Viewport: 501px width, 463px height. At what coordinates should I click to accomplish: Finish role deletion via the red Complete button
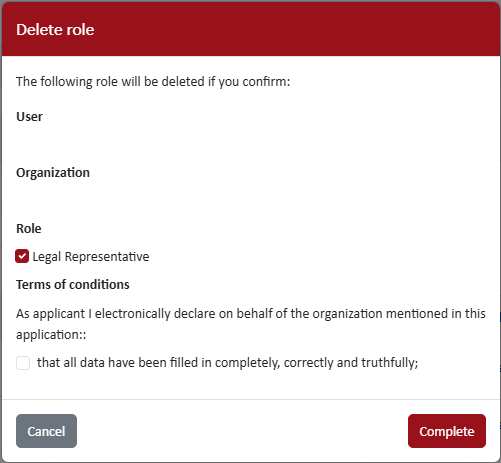(447, 431)
